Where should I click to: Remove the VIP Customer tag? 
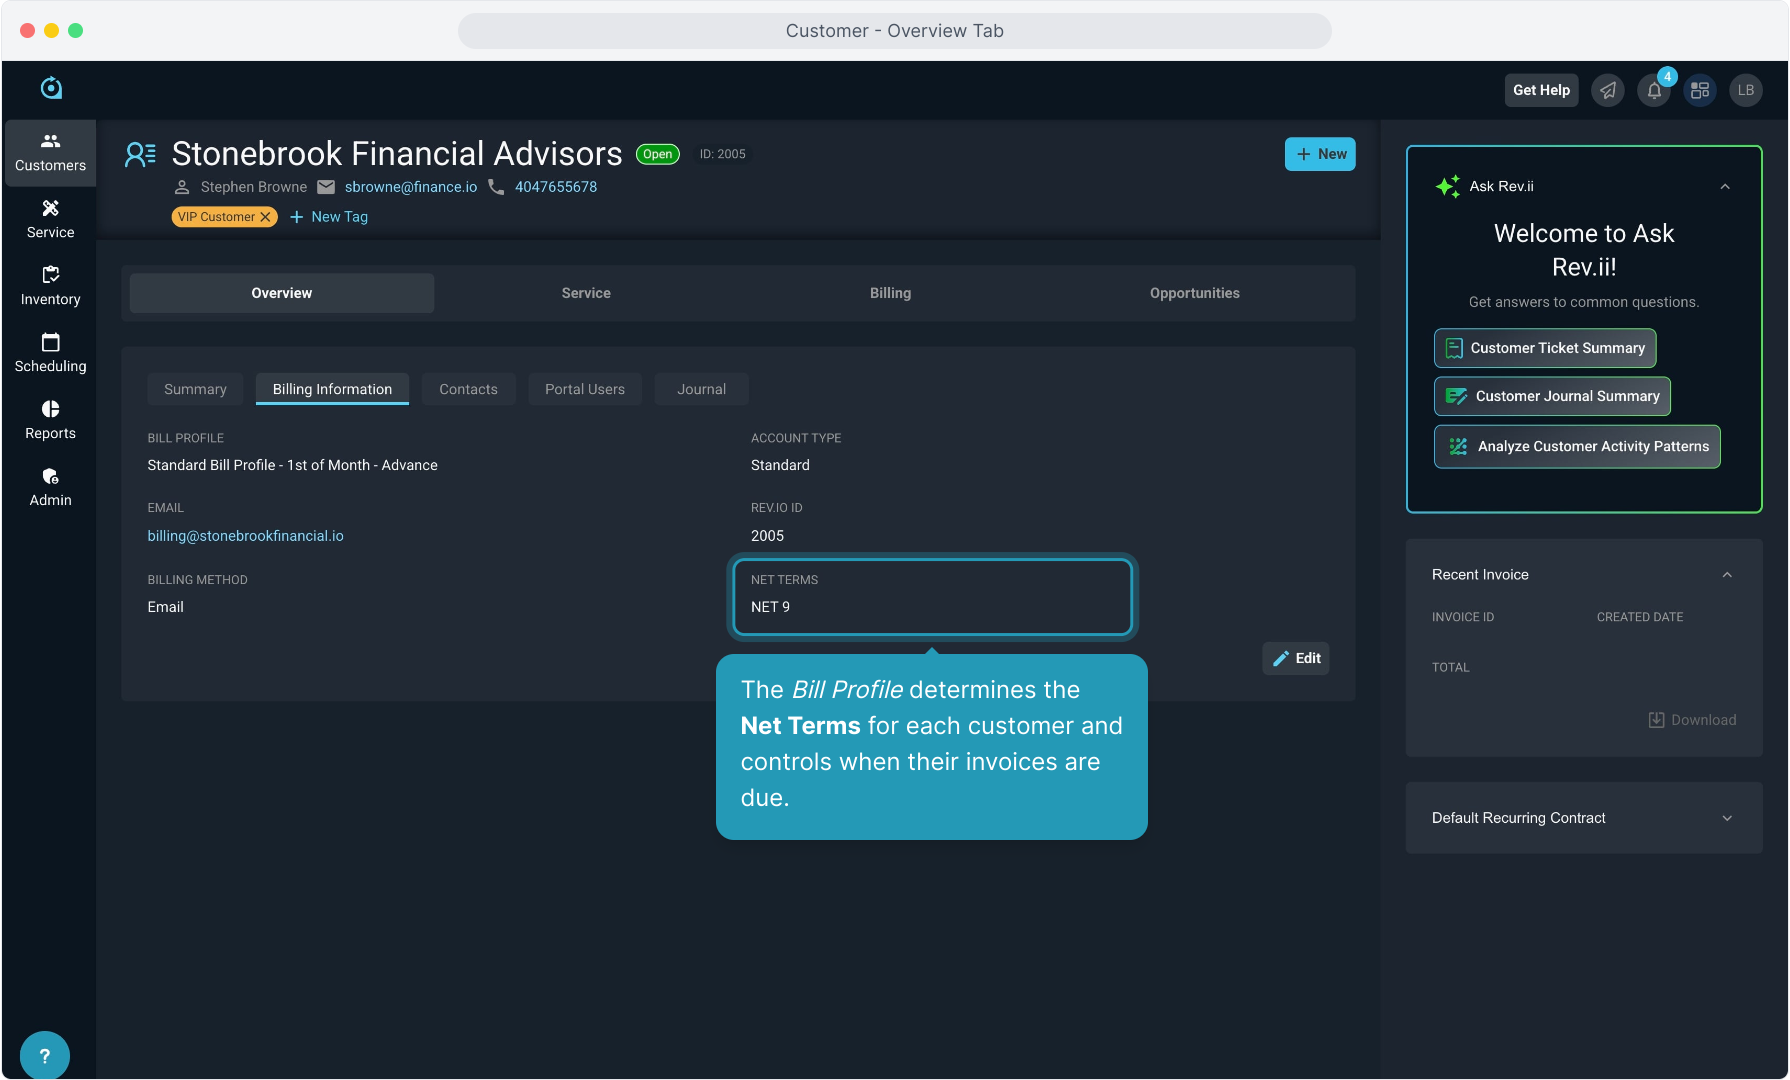(266, 217)
